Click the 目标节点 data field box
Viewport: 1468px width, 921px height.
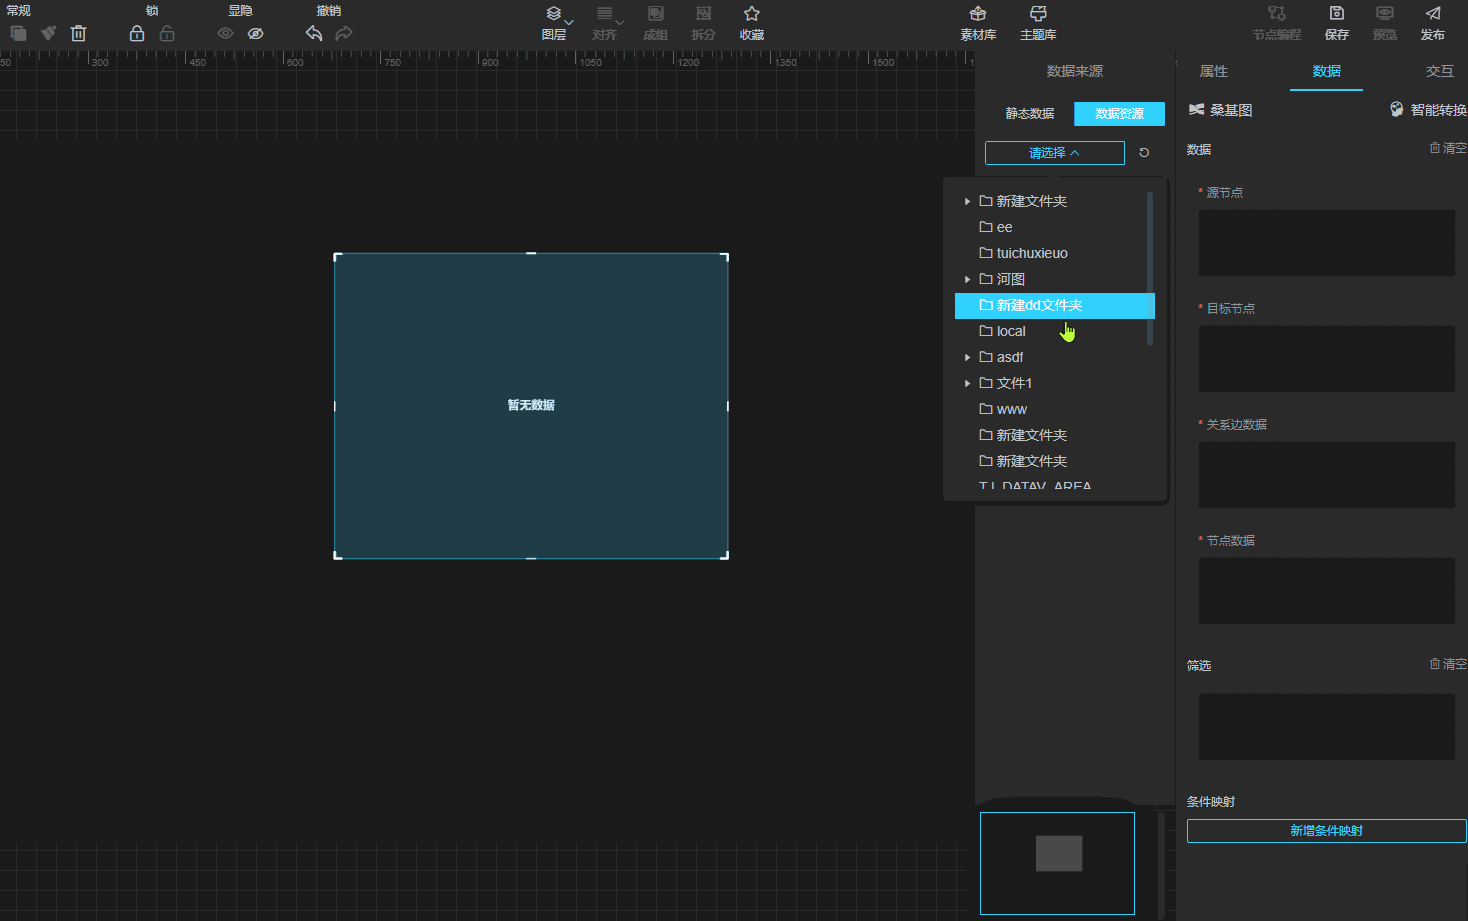click(x=1327, y=359)
